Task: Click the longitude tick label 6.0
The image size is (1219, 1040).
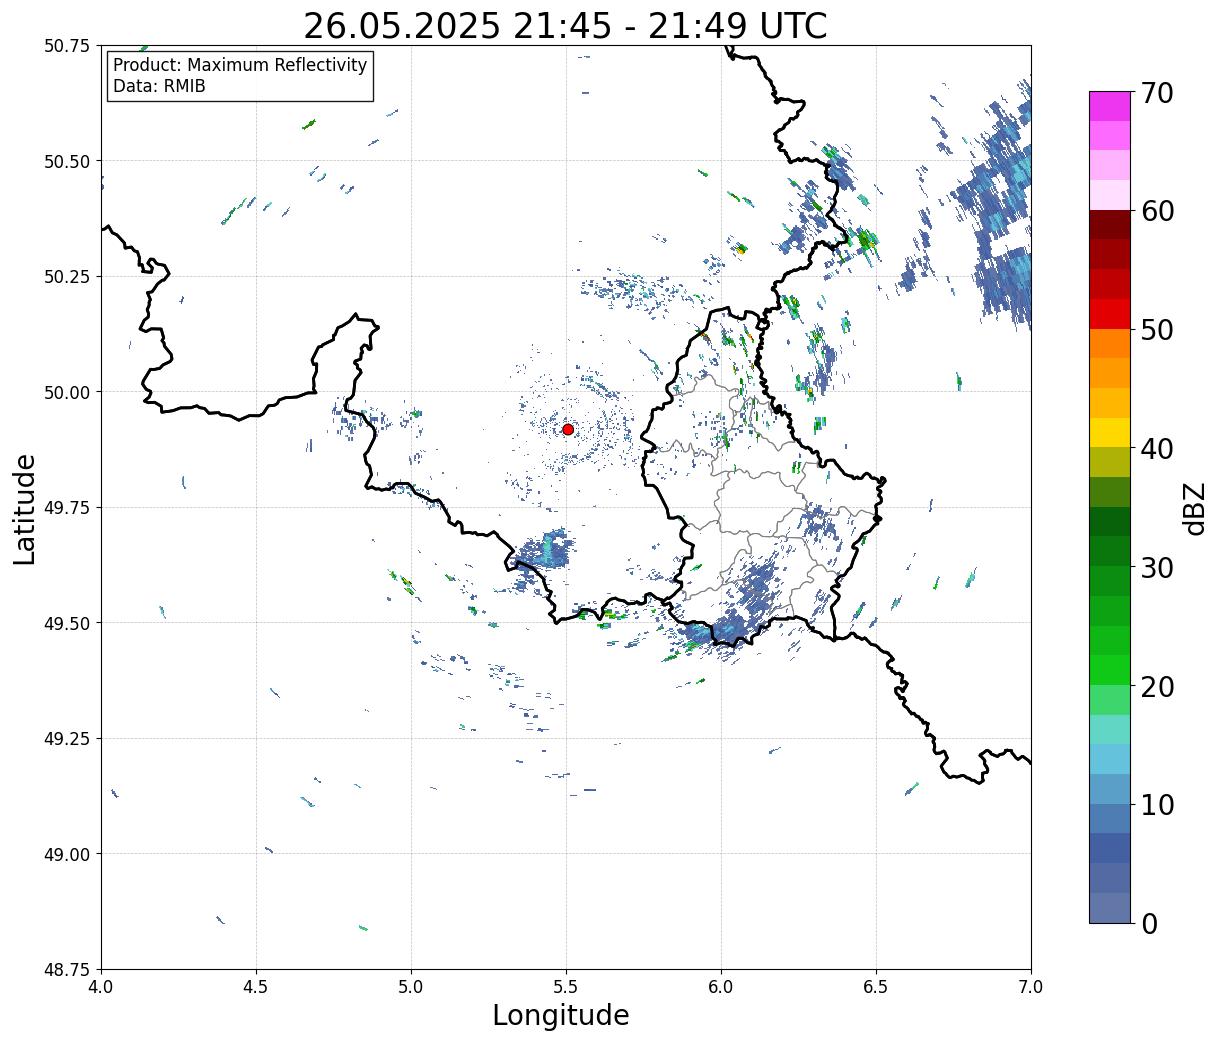Action: pyautogui.click(x=721, y=987)
